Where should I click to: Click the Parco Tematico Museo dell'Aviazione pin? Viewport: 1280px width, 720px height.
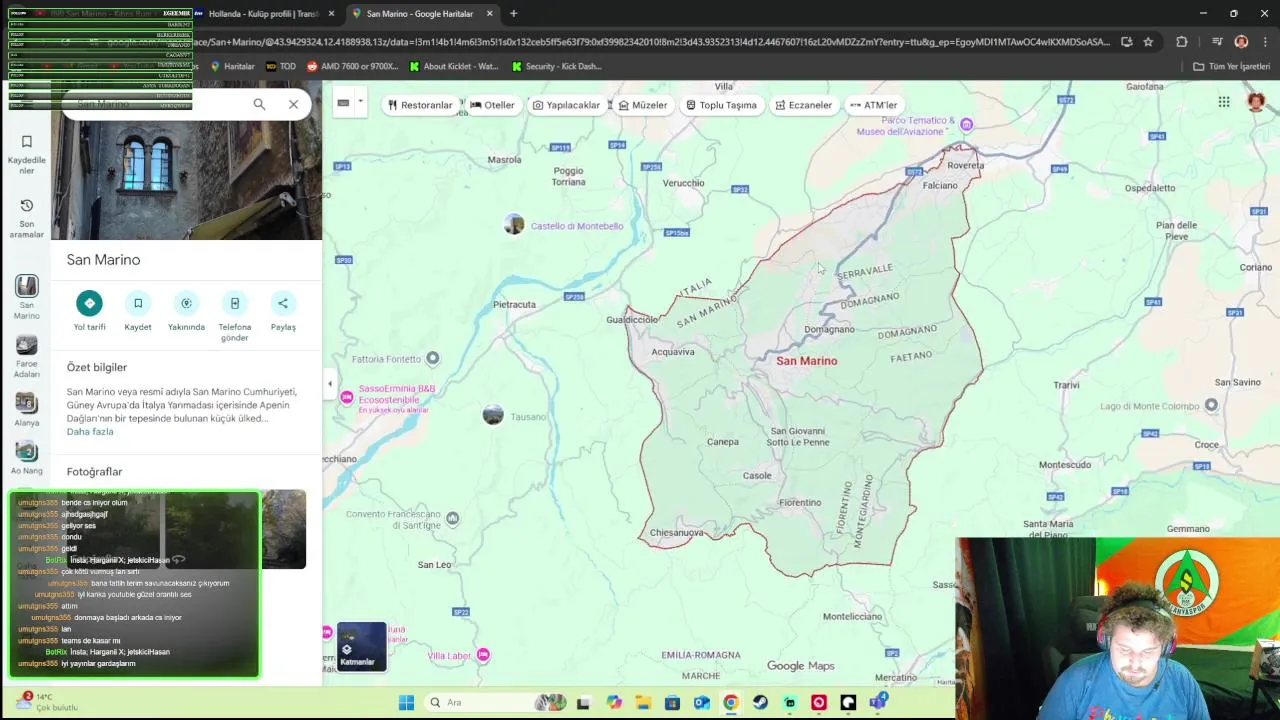point(966,124)
